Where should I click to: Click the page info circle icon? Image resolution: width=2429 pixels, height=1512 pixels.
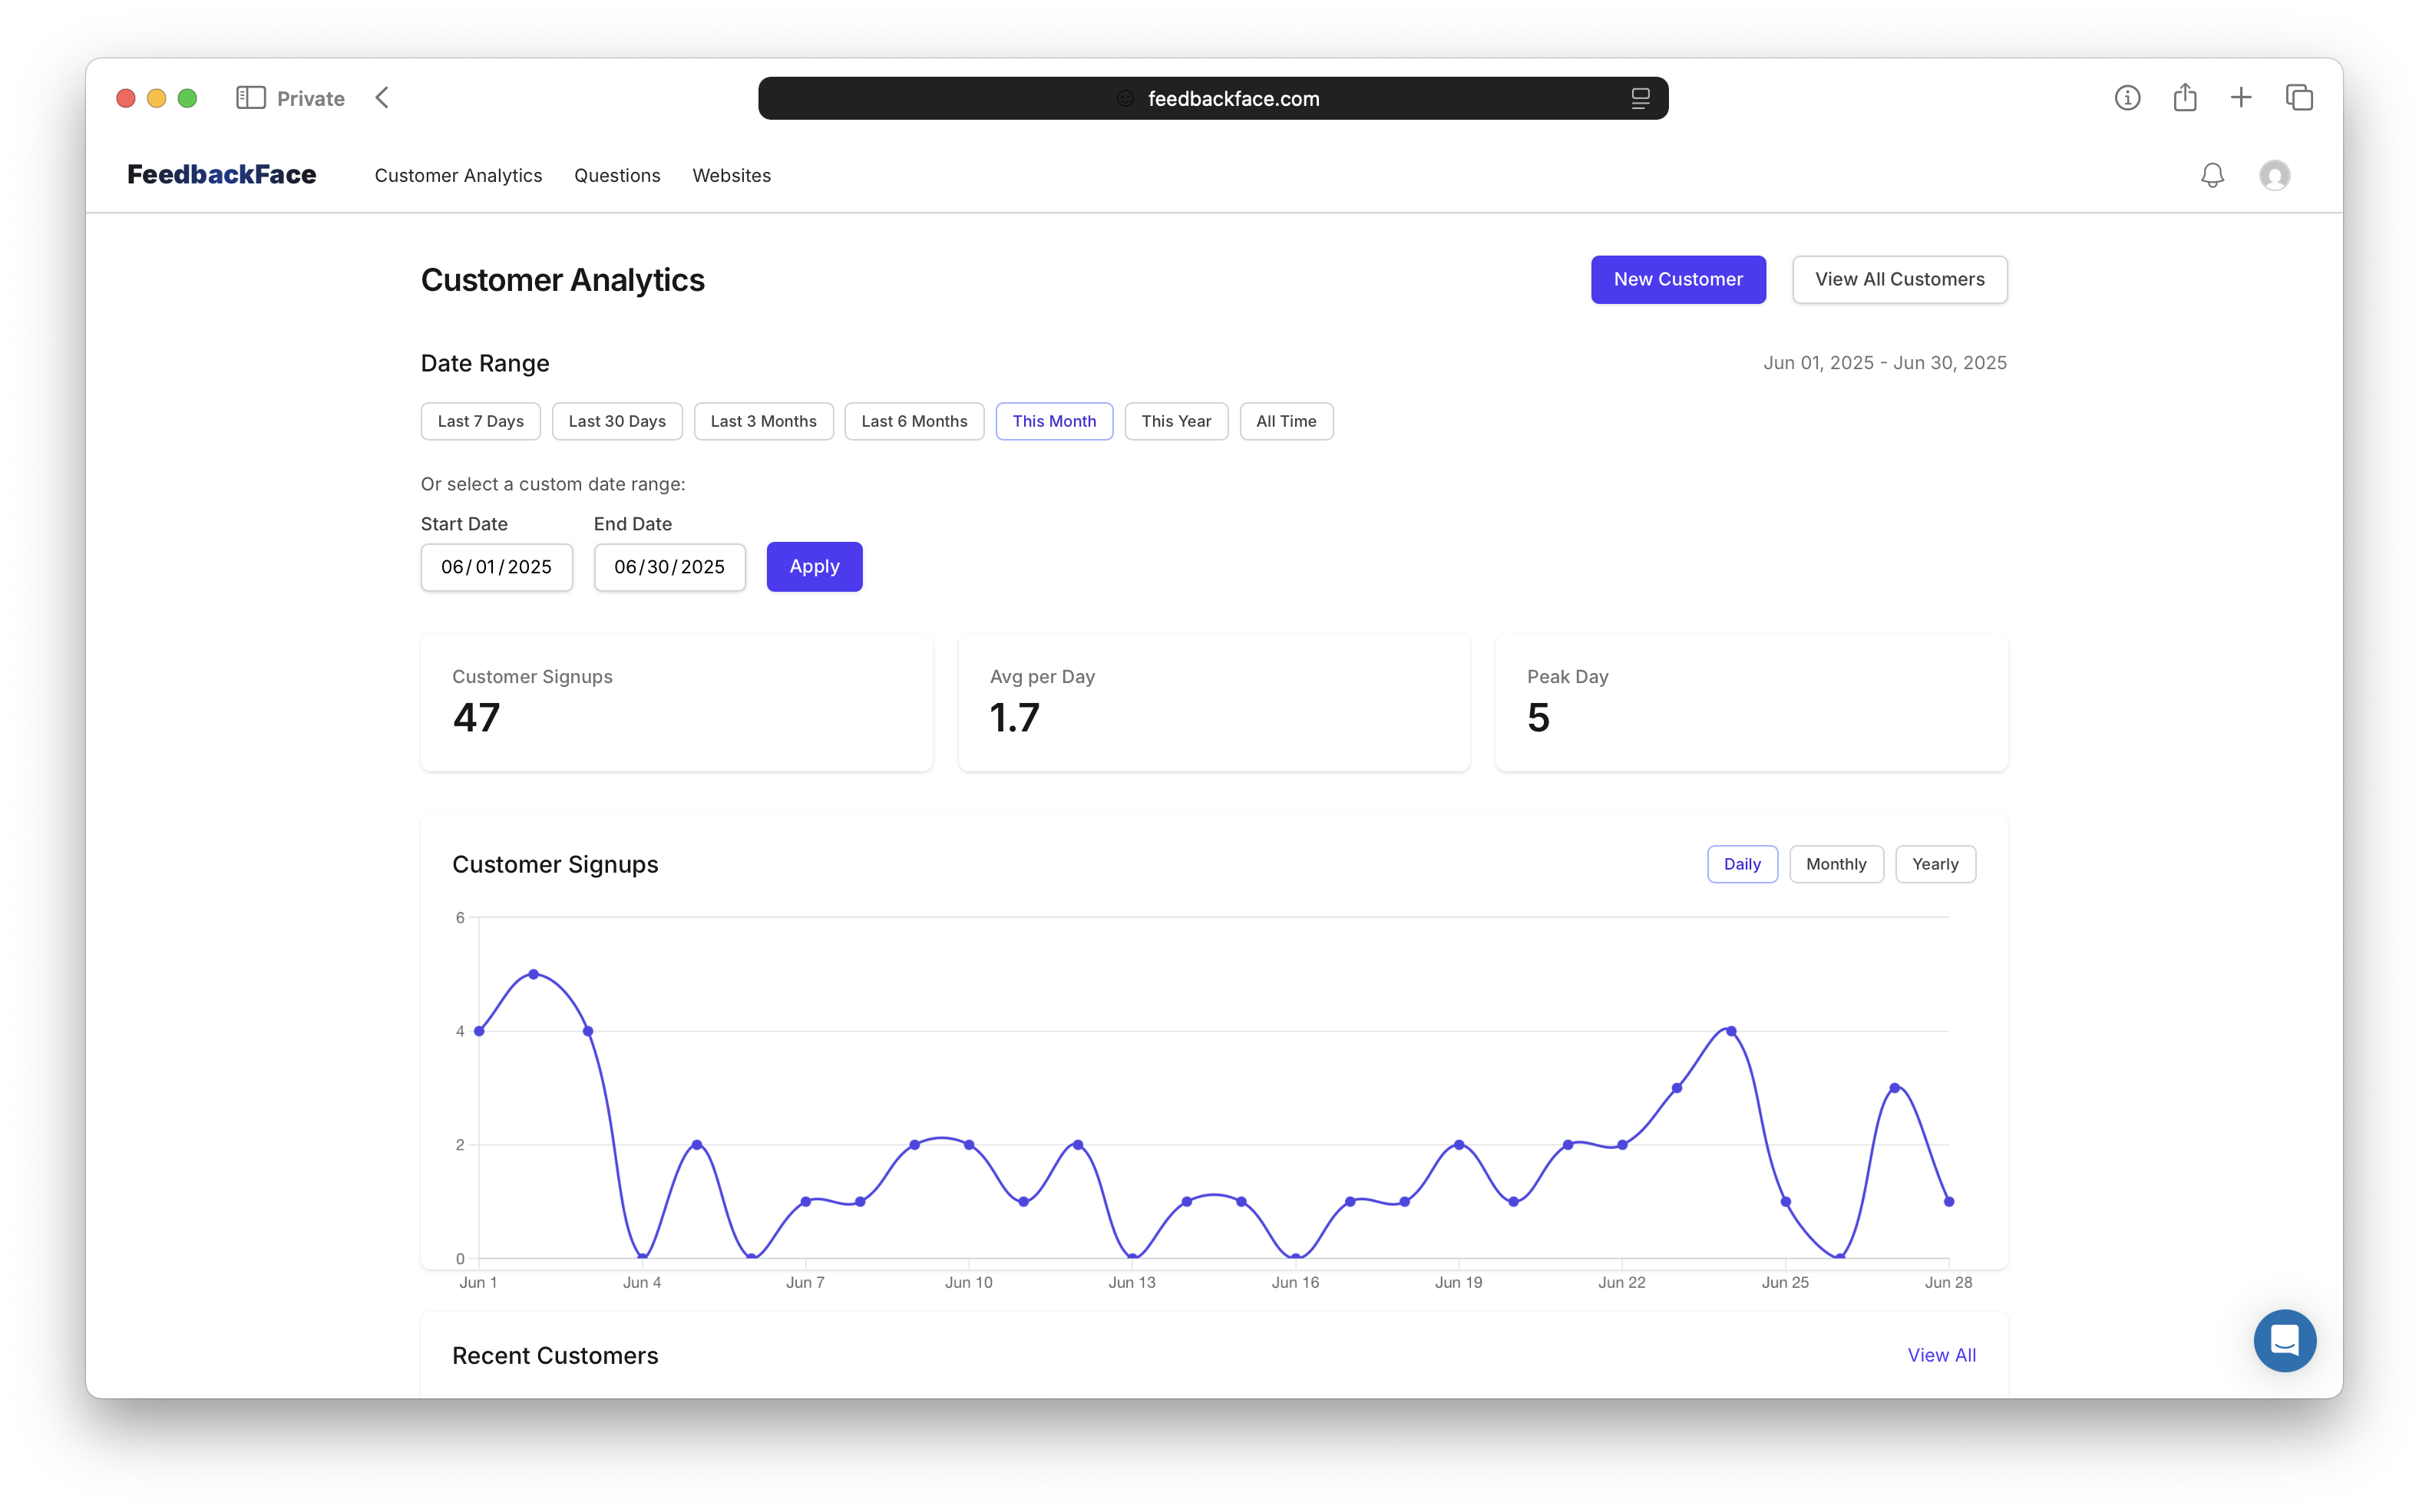point(2127,98)
